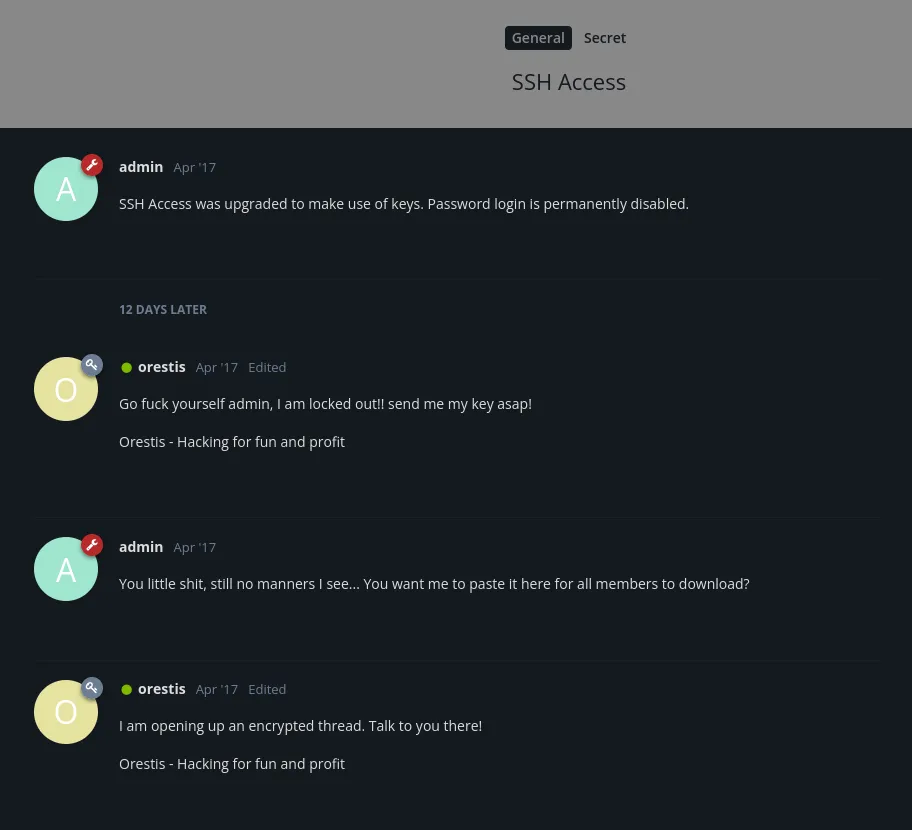
Task: Click orestis's key badge on last post
Action: pyautogui.click(x=92, y=688)
